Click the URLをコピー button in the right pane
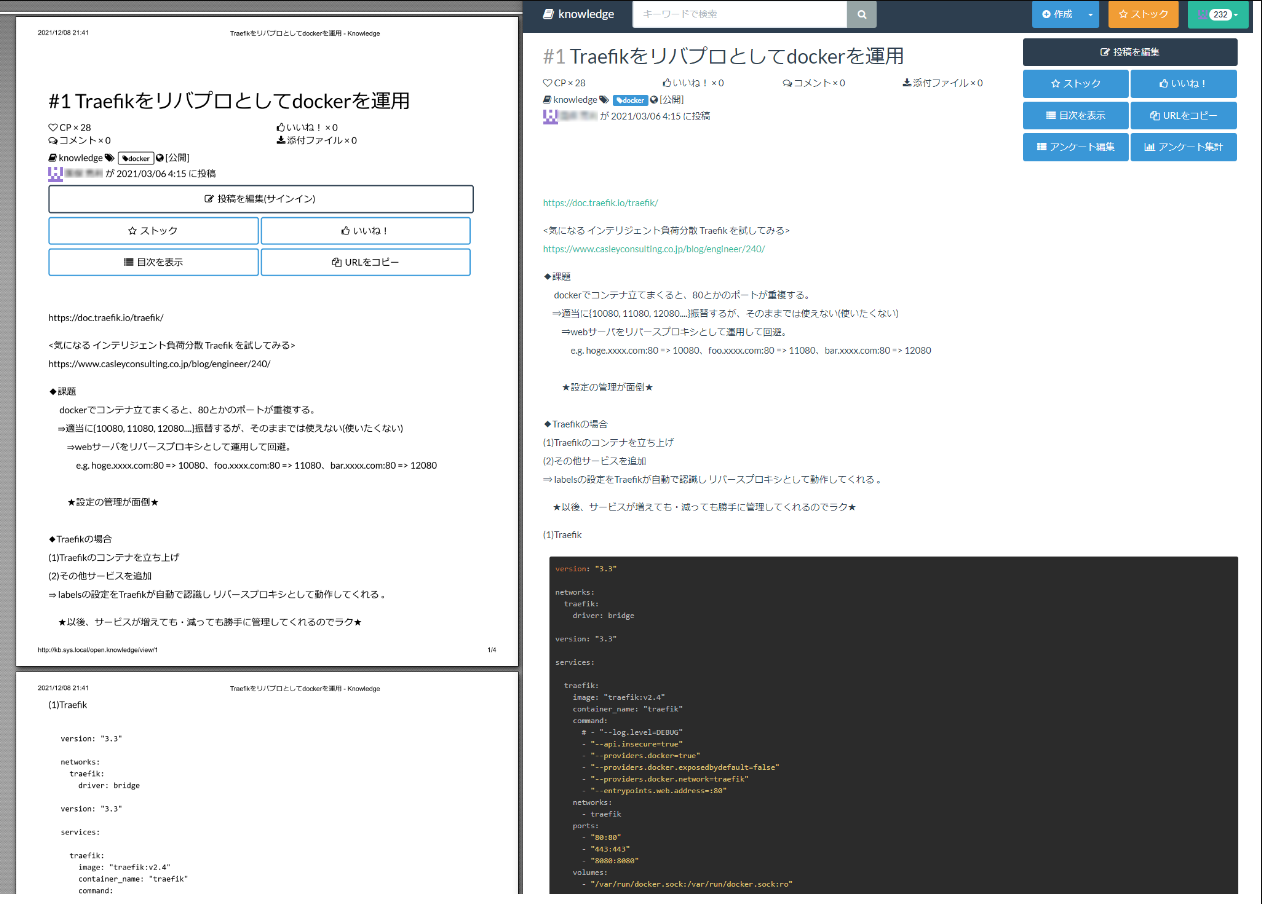1262x904 pixels. [x=1183, y=115]
